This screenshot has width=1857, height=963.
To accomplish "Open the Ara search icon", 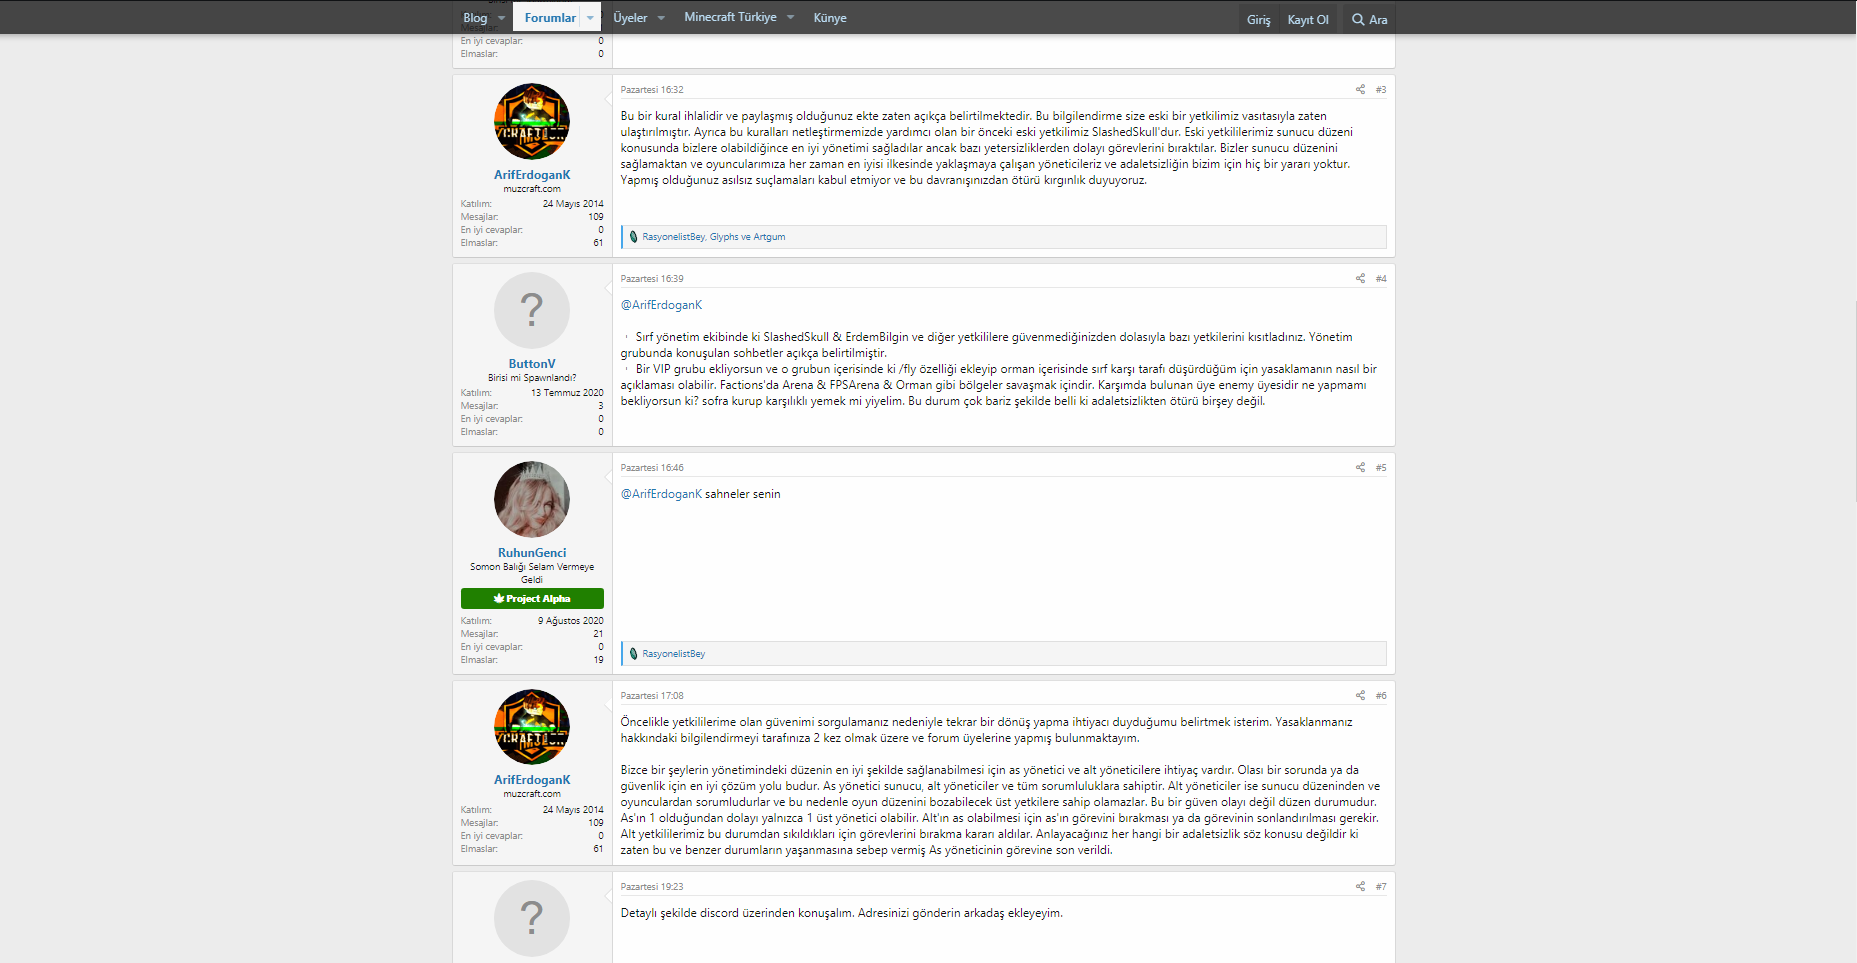I will point(1357,19).
